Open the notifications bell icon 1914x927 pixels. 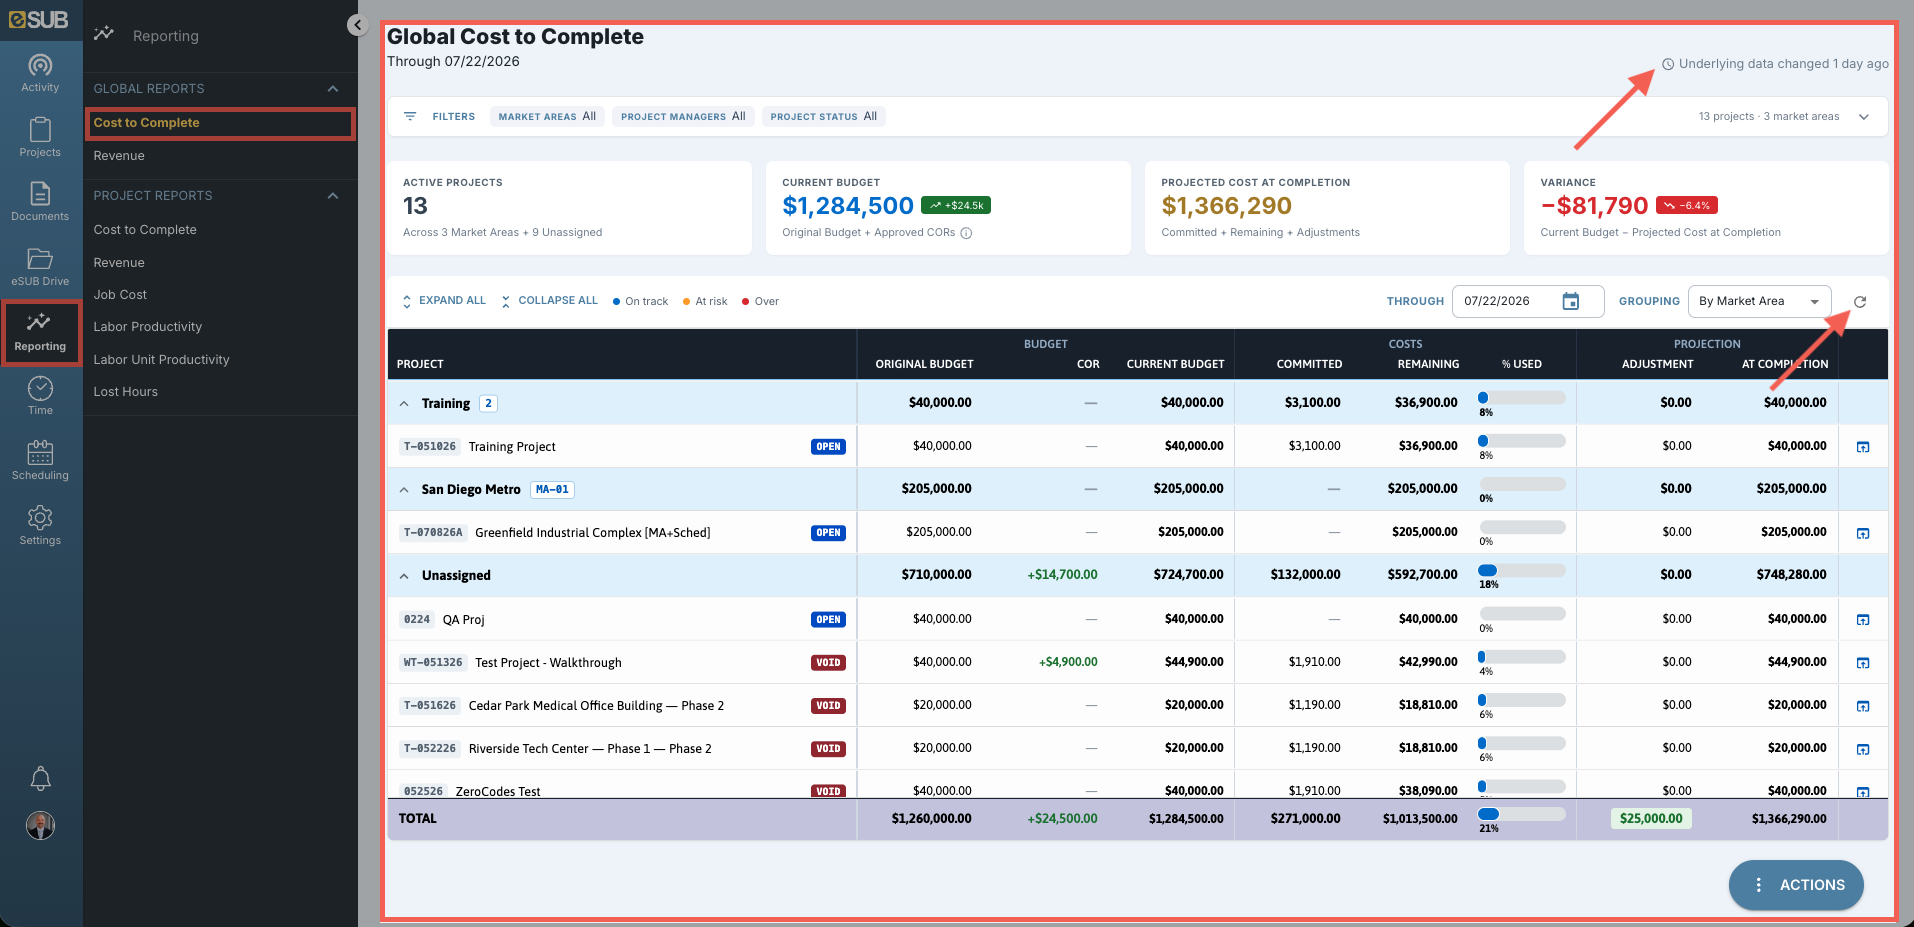coord(40,778)
